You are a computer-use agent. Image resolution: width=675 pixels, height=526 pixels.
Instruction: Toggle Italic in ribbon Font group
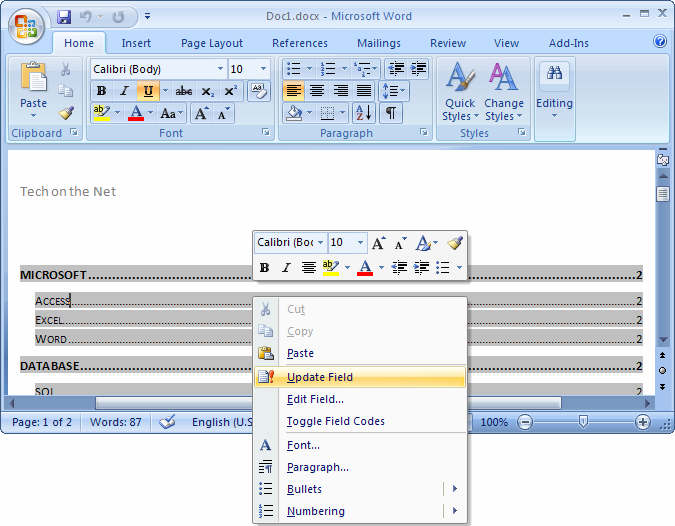click(x=125, y=91)
